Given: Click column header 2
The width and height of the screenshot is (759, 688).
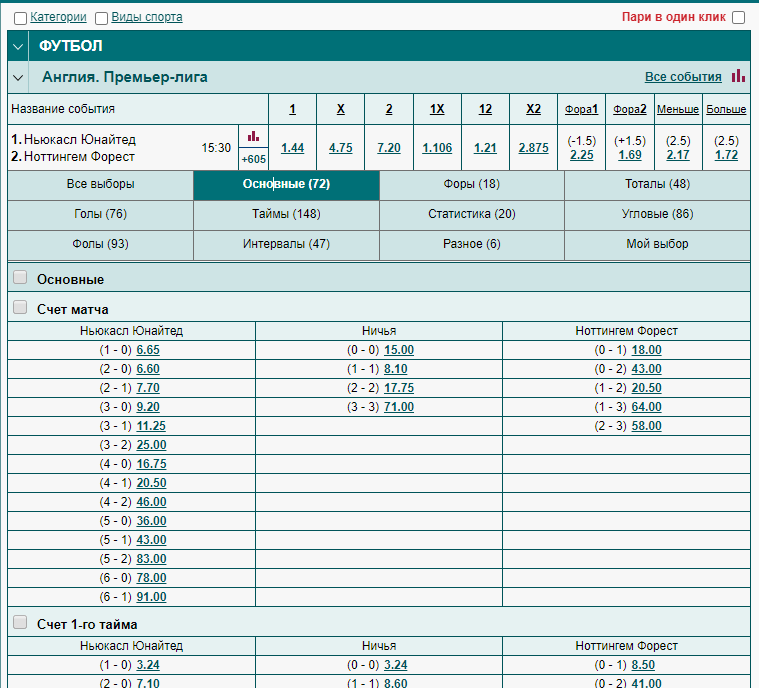Looking at the screenshot, I should (x=389, y=109).
